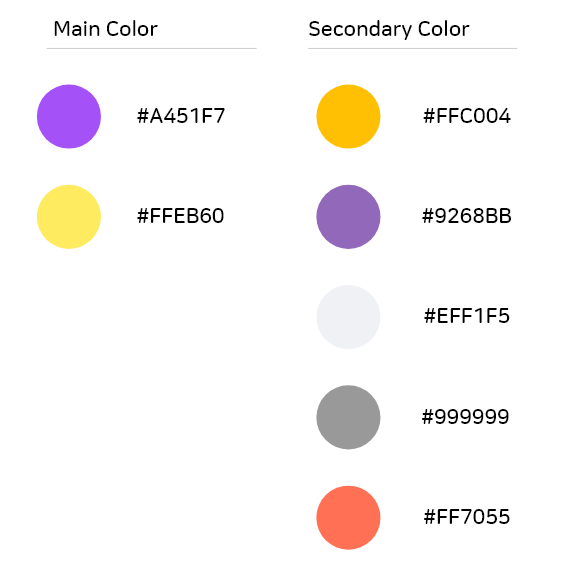The image size is (572, 573).
Task: Click the word "Secondary" in the heading
Action: tap(360, 30)
